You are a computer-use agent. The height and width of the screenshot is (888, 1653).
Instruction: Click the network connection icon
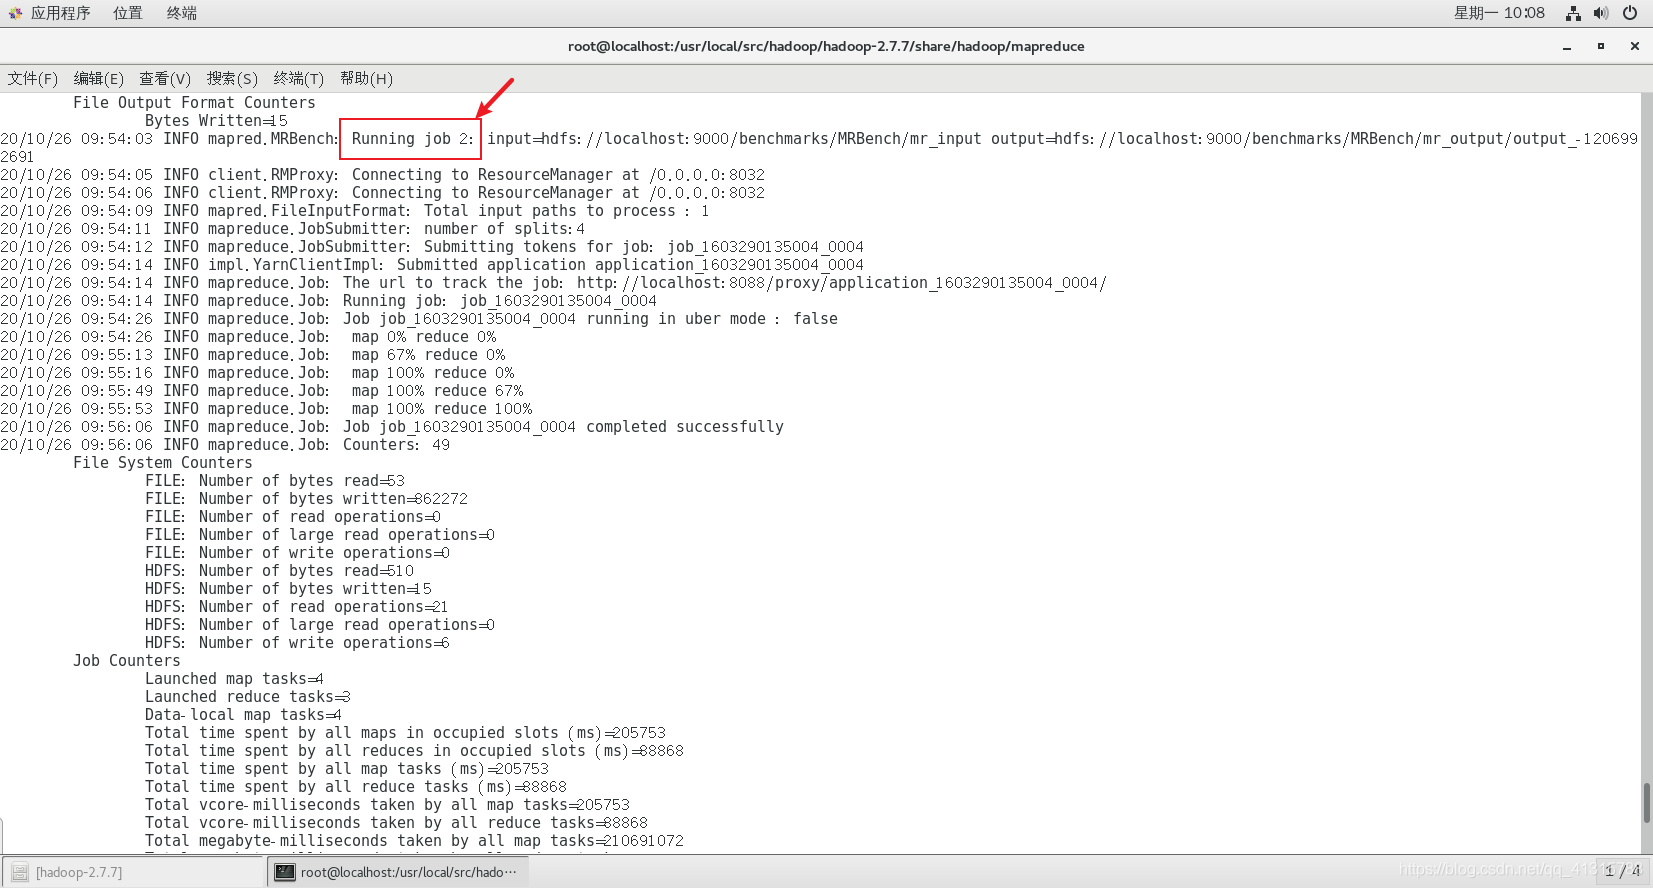click(1573, 13)
